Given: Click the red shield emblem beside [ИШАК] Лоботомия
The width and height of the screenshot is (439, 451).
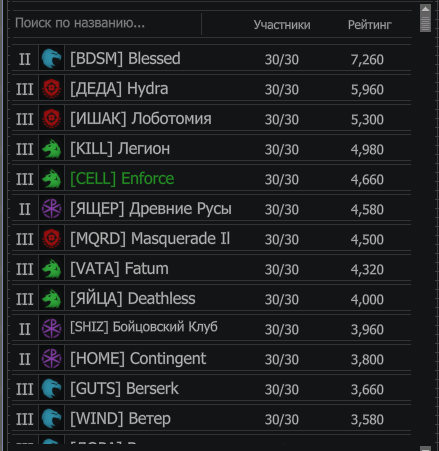Looking at the screenshot, I should tap(51, 119).
